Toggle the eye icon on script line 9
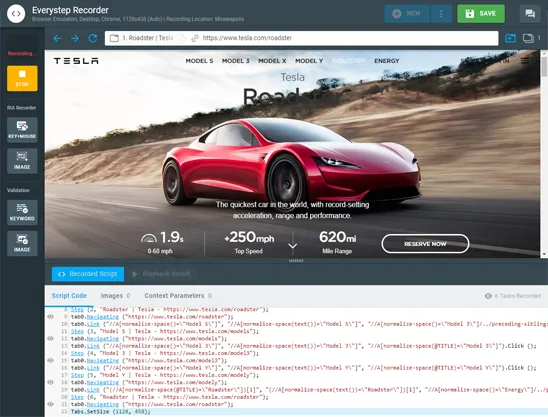 point(50,317)
